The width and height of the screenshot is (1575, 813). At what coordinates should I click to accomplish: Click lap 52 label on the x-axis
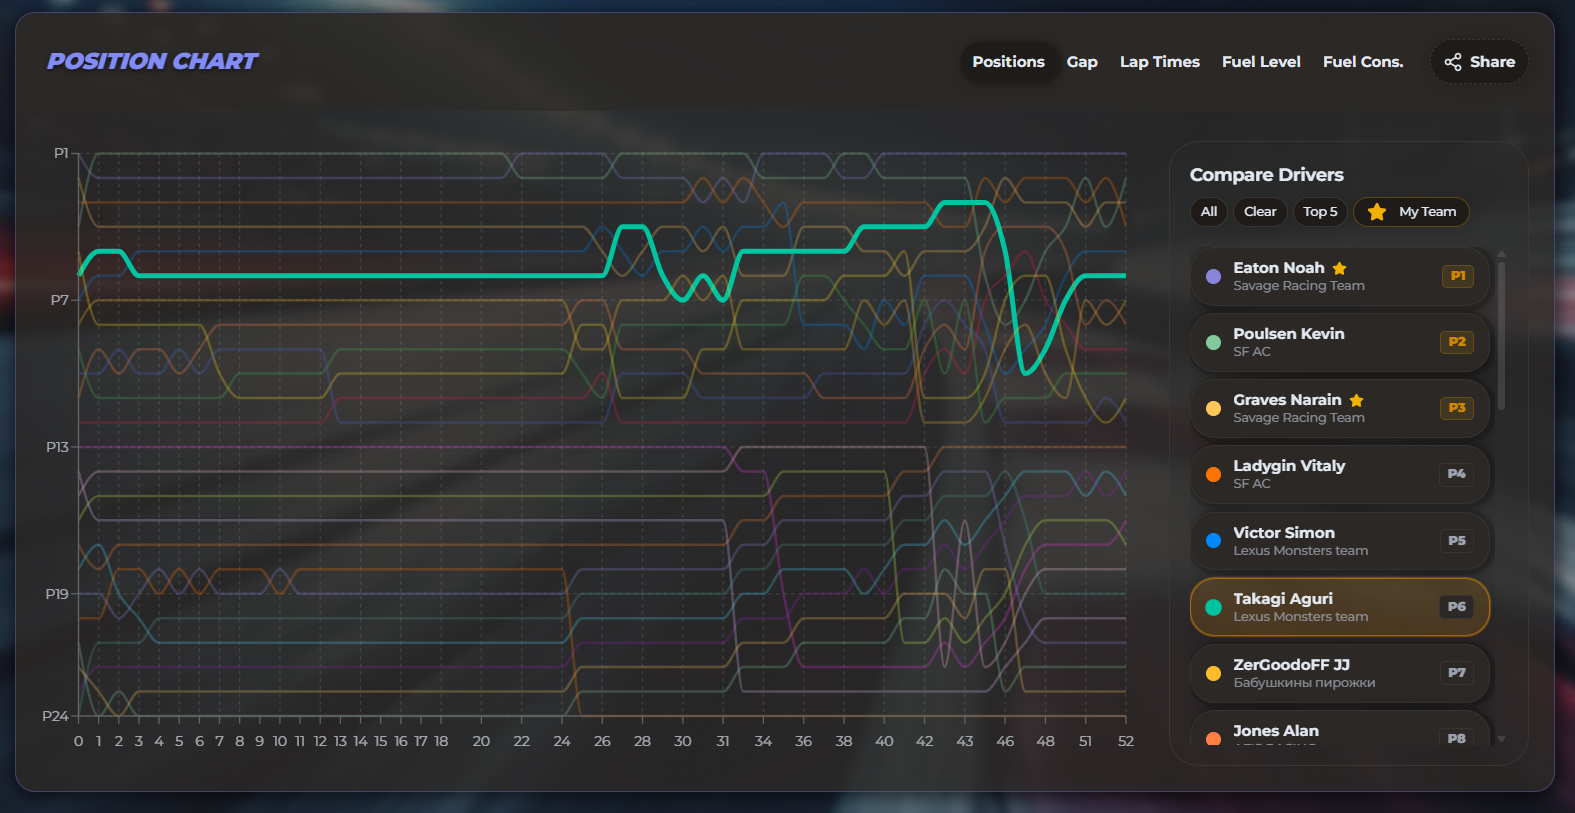point(1126,741)
